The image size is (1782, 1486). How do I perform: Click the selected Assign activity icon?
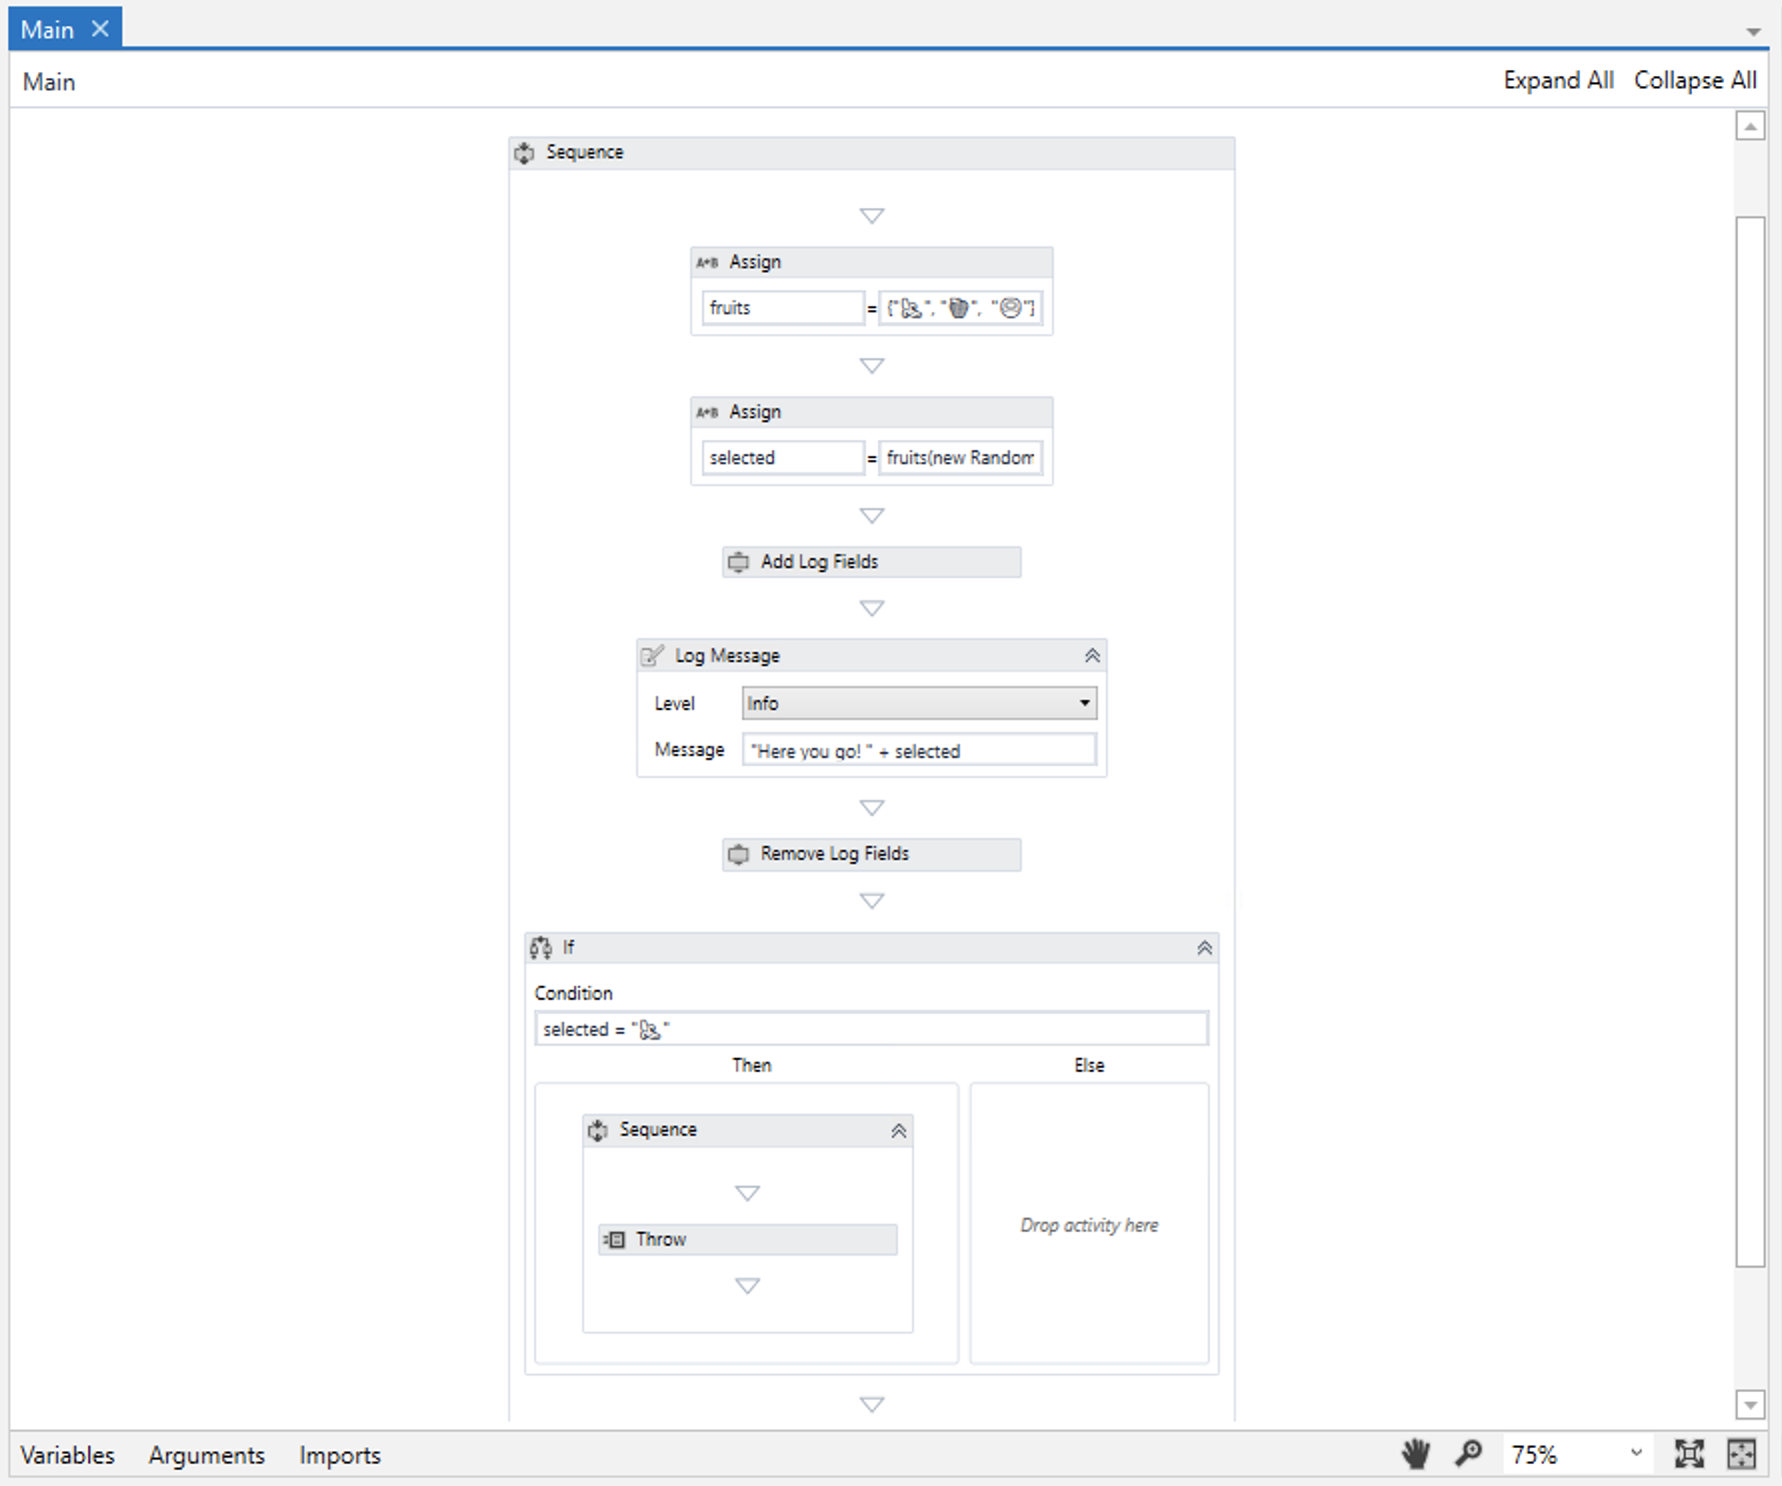707,412
